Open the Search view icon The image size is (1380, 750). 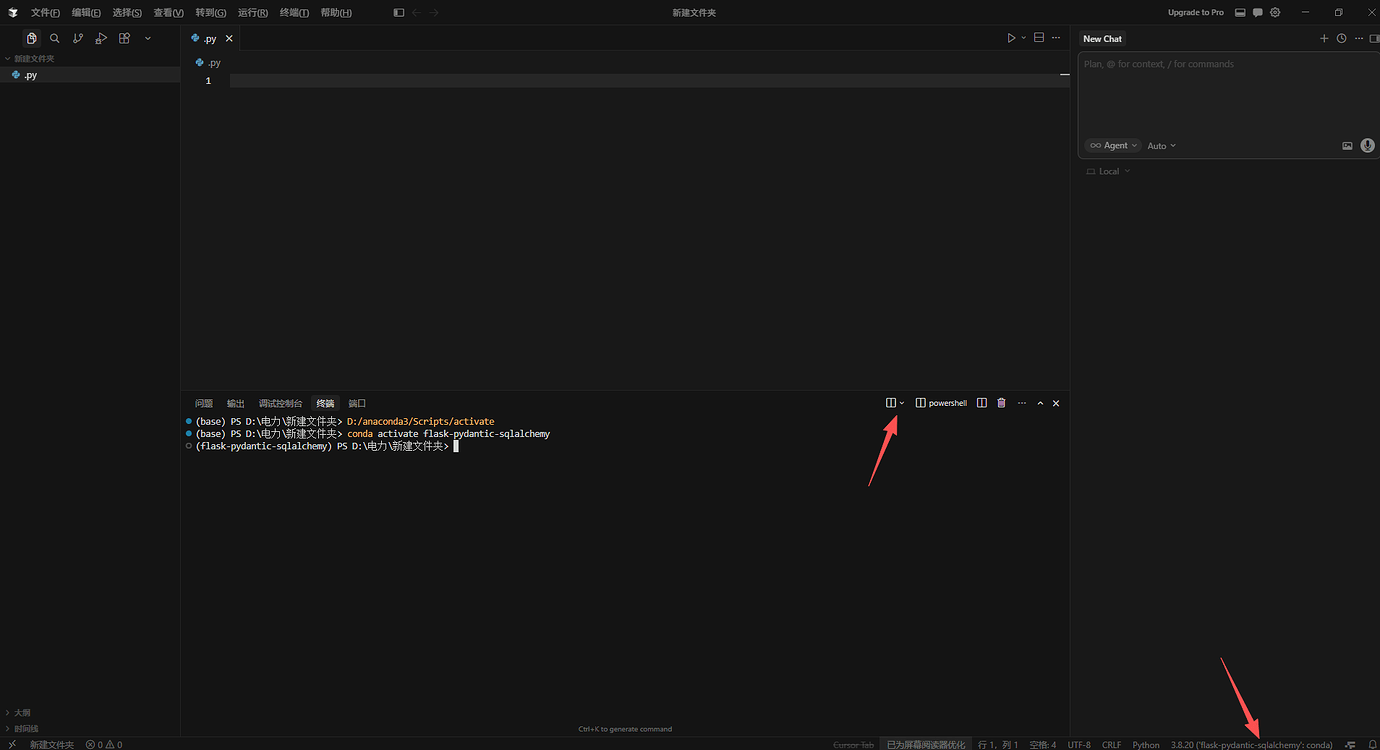pyautogui.click(x=55, y=38)
